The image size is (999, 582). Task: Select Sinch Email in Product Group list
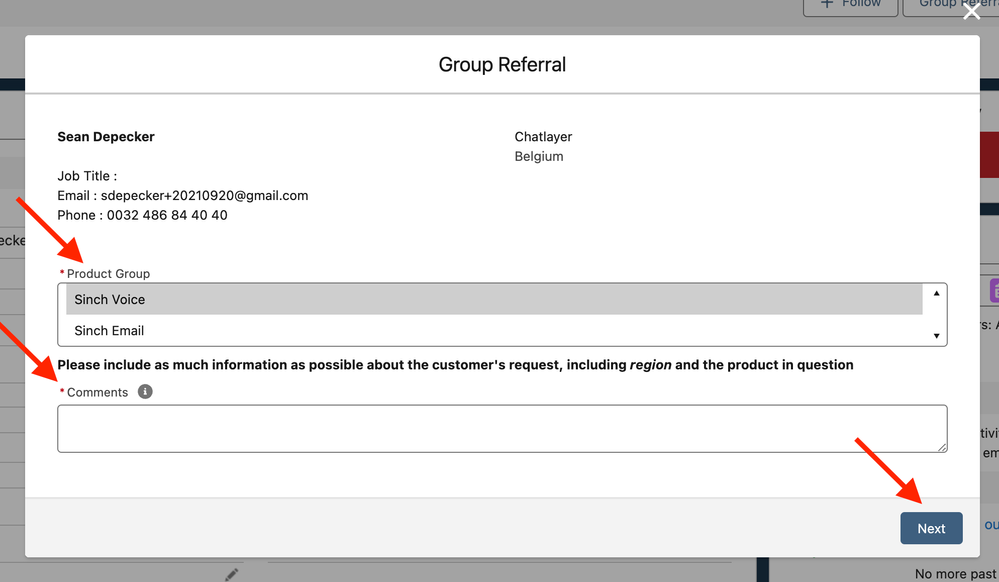tap(494, 331)
